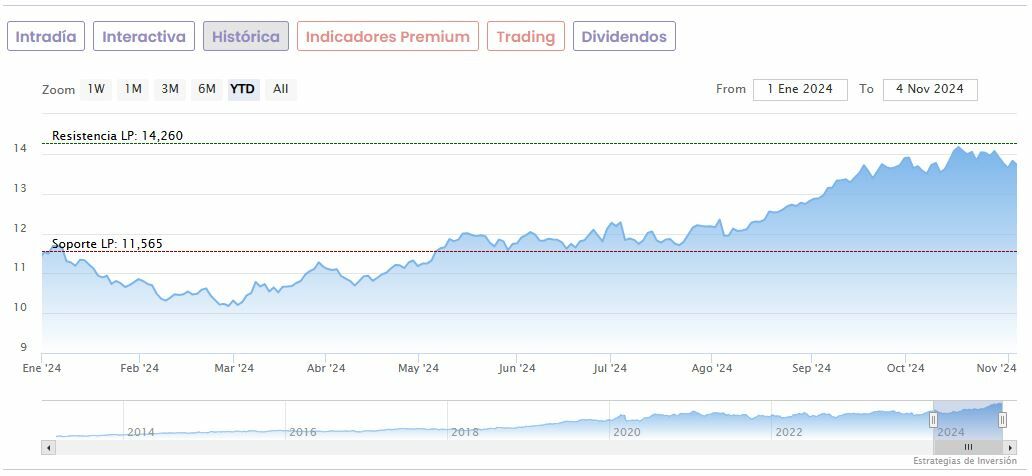1032x476 pixels.
Task: Open Indicadores Premium tab
Action: pos(388,37)
